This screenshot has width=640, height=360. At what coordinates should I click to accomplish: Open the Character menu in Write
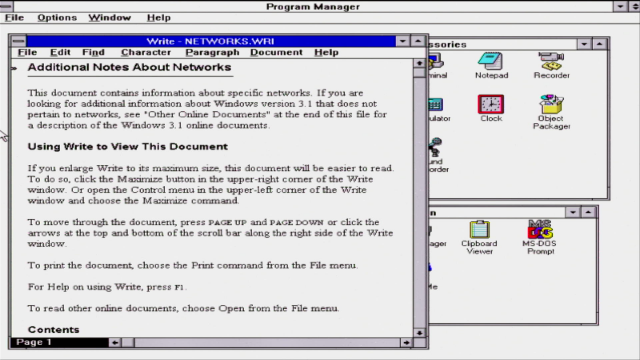tap(146, 52)
